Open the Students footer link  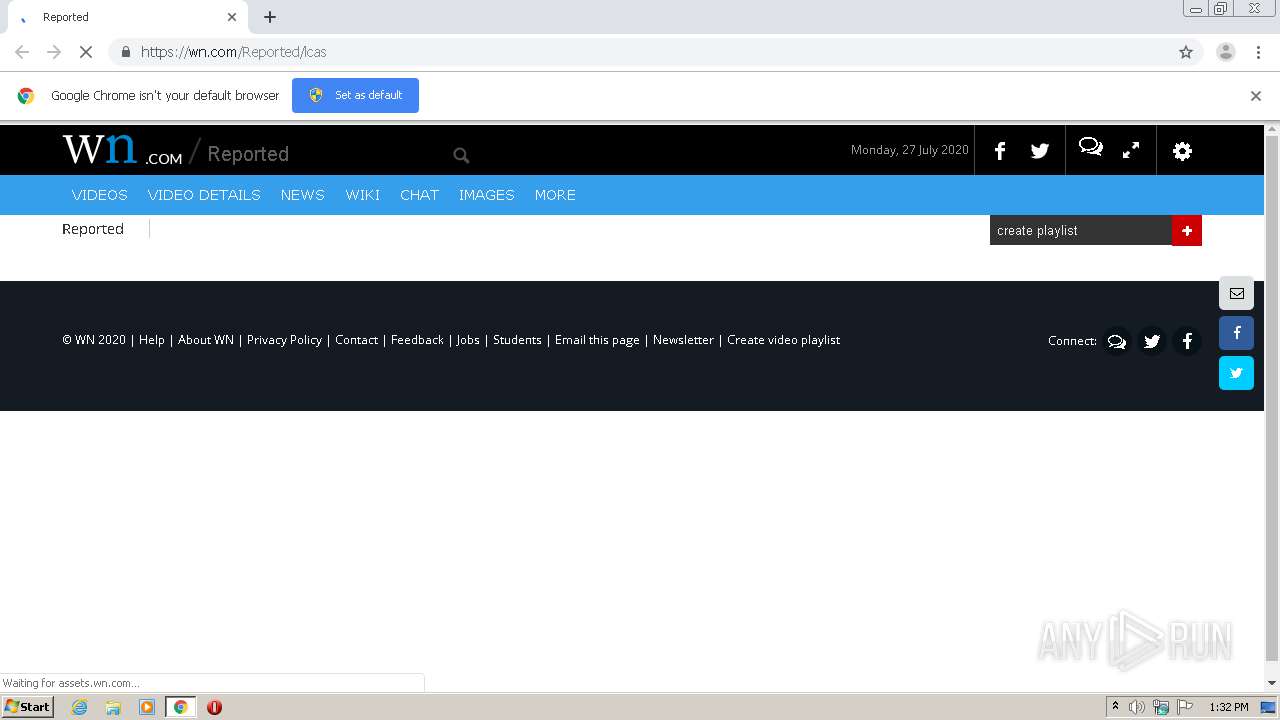pos(517,340)
